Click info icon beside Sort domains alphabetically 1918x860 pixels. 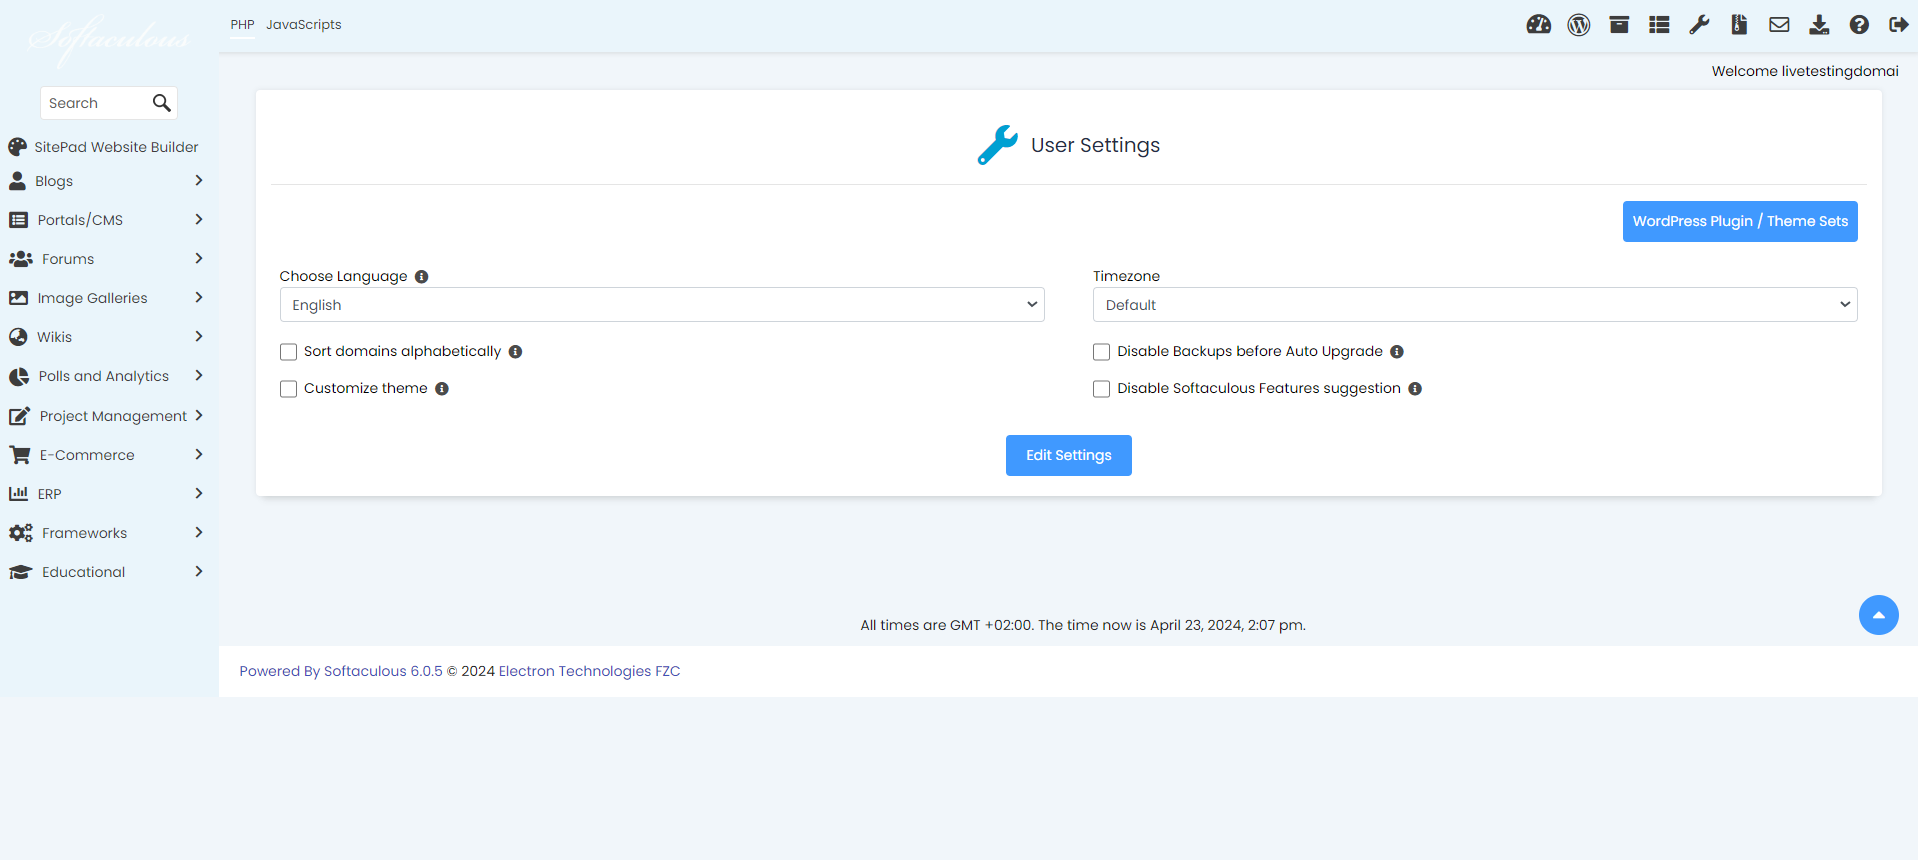coord(516,352)
